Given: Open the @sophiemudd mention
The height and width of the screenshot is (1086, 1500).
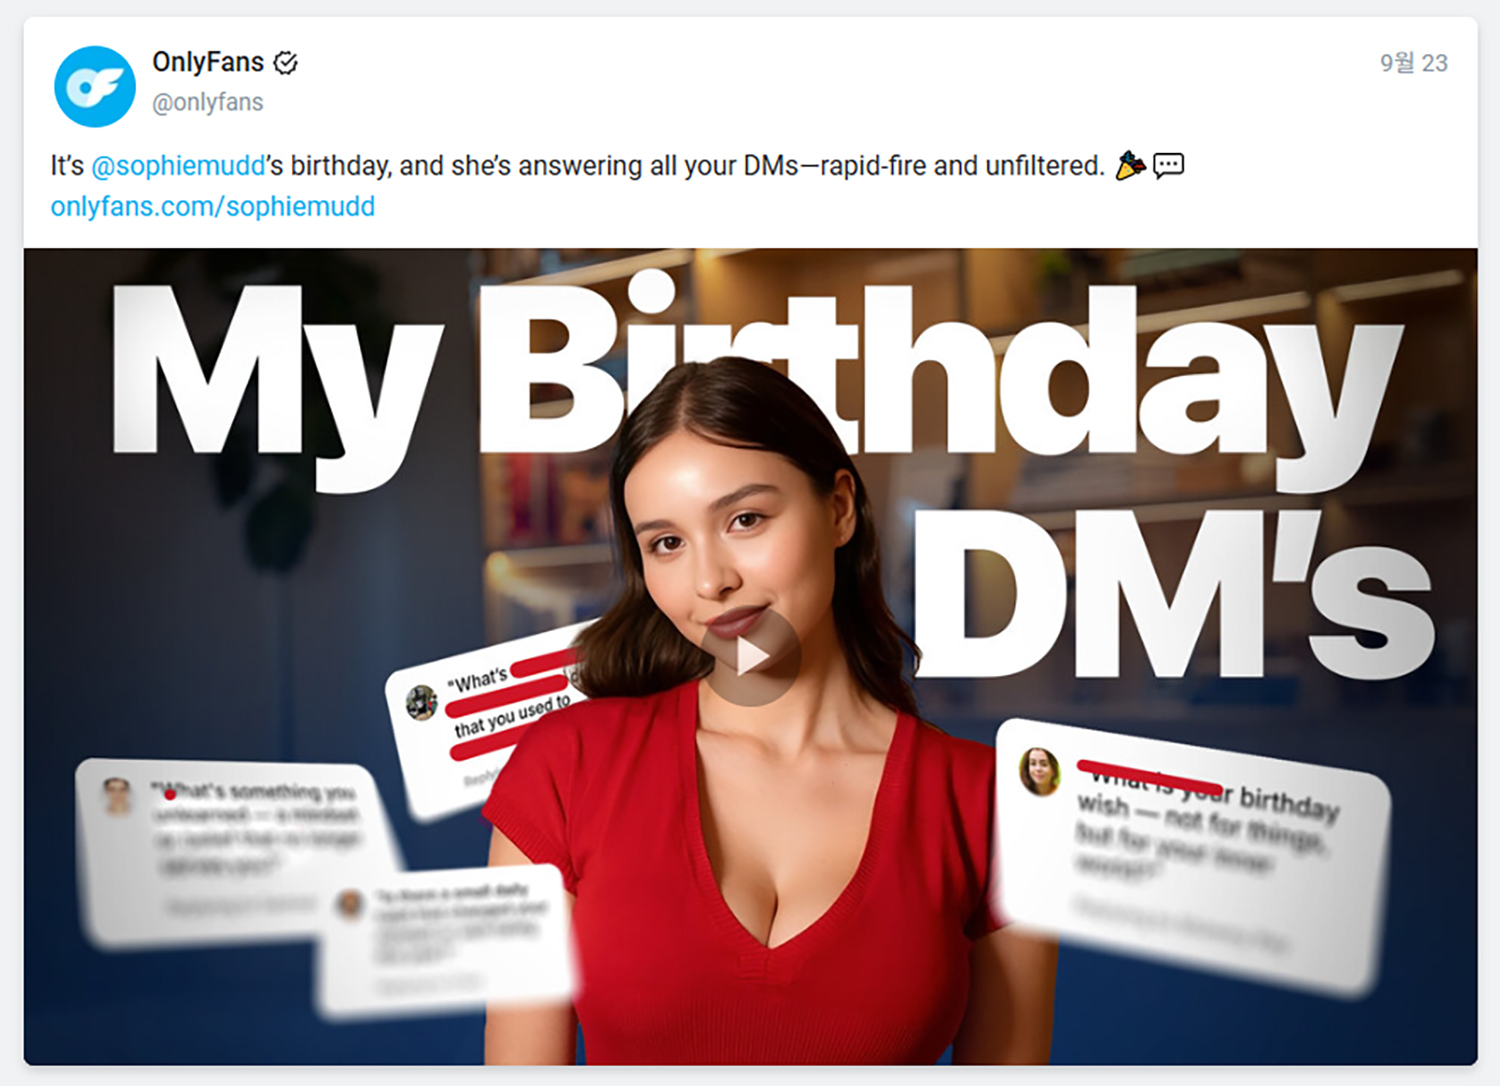Looking at the screenshot, I should pyautogui.click(x=178, y=166).
